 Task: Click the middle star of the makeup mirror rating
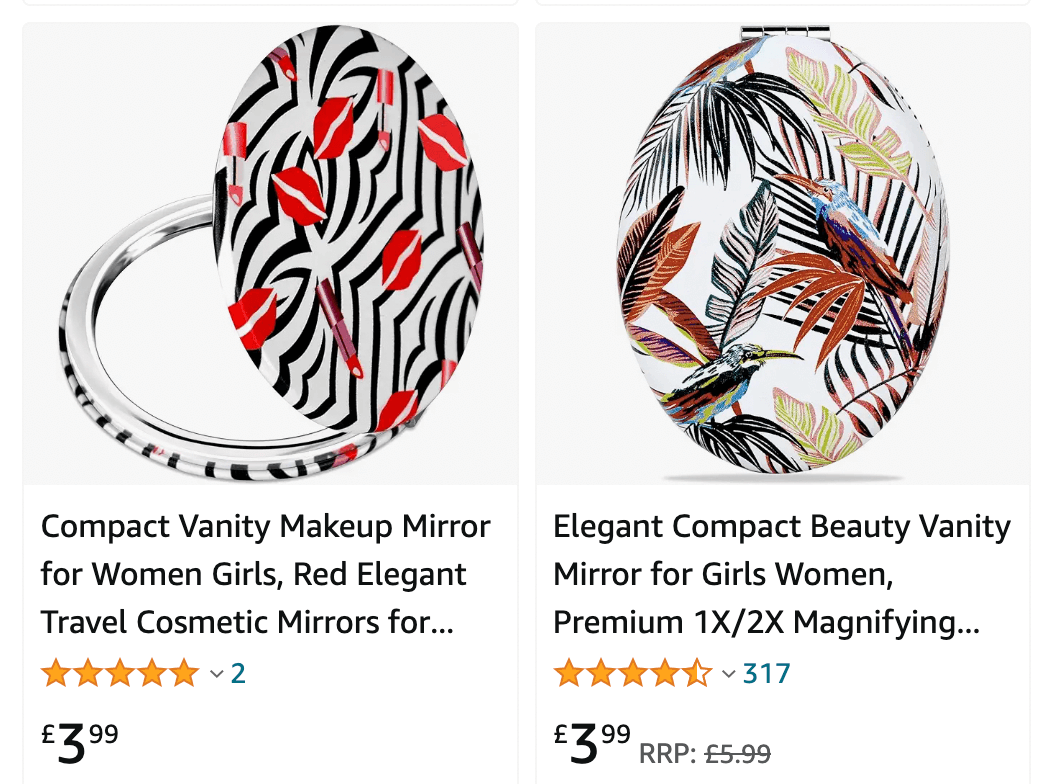[120, 674]
